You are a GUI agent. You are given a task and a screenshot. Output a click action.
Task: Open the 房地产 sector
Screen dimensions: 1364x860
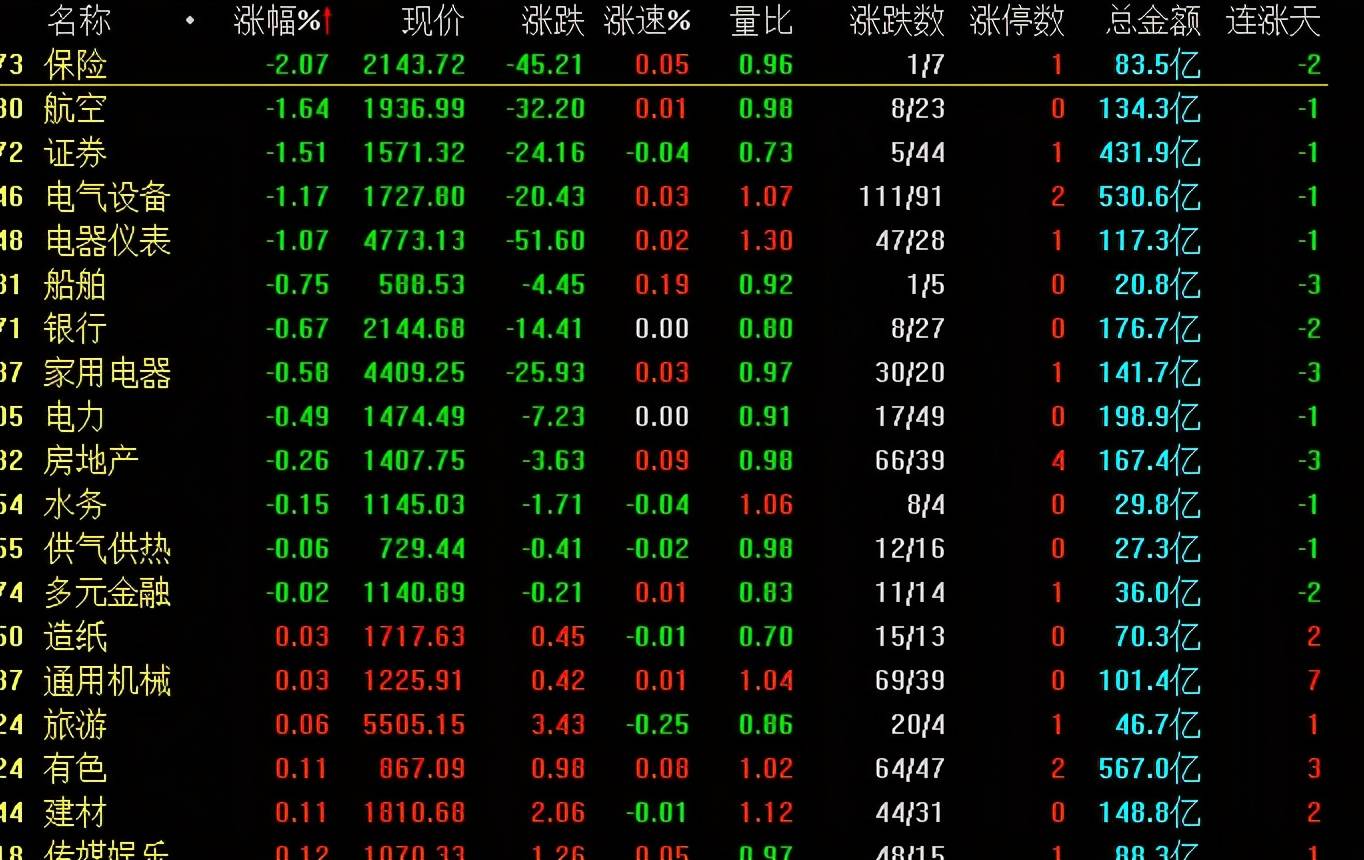pos(91,460)
